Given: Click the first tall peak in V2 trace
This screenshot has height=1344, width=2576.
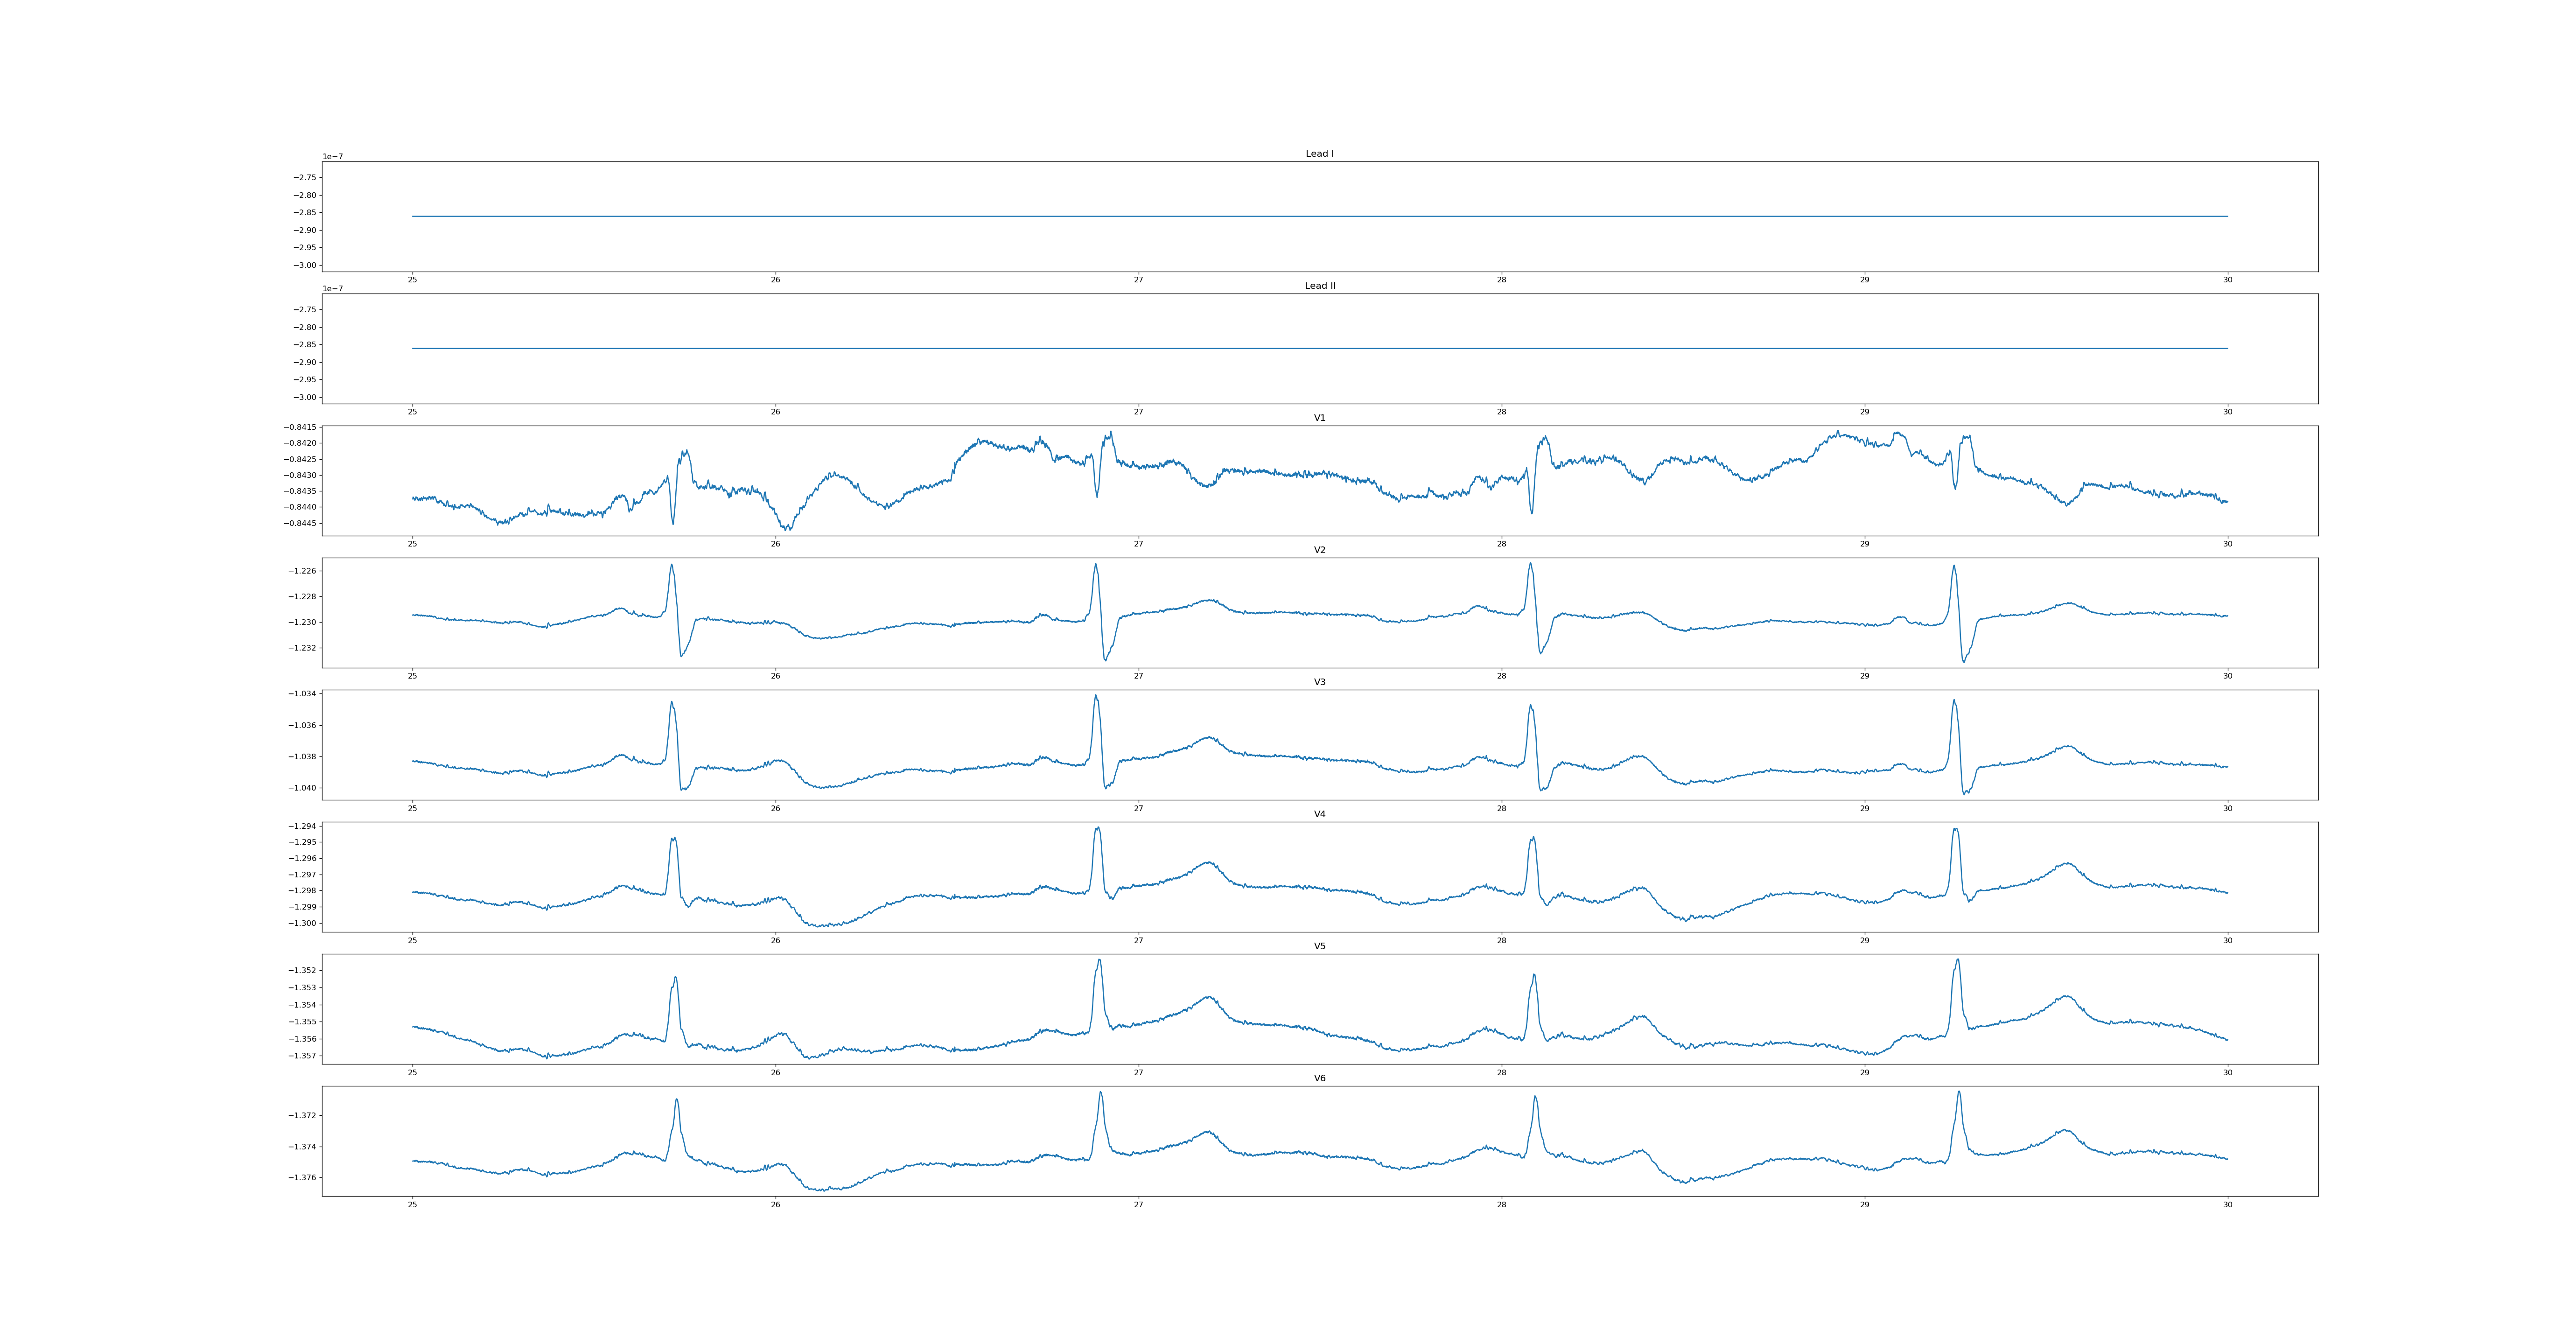Looking at the screenshot, I should (x=671, y=566).
